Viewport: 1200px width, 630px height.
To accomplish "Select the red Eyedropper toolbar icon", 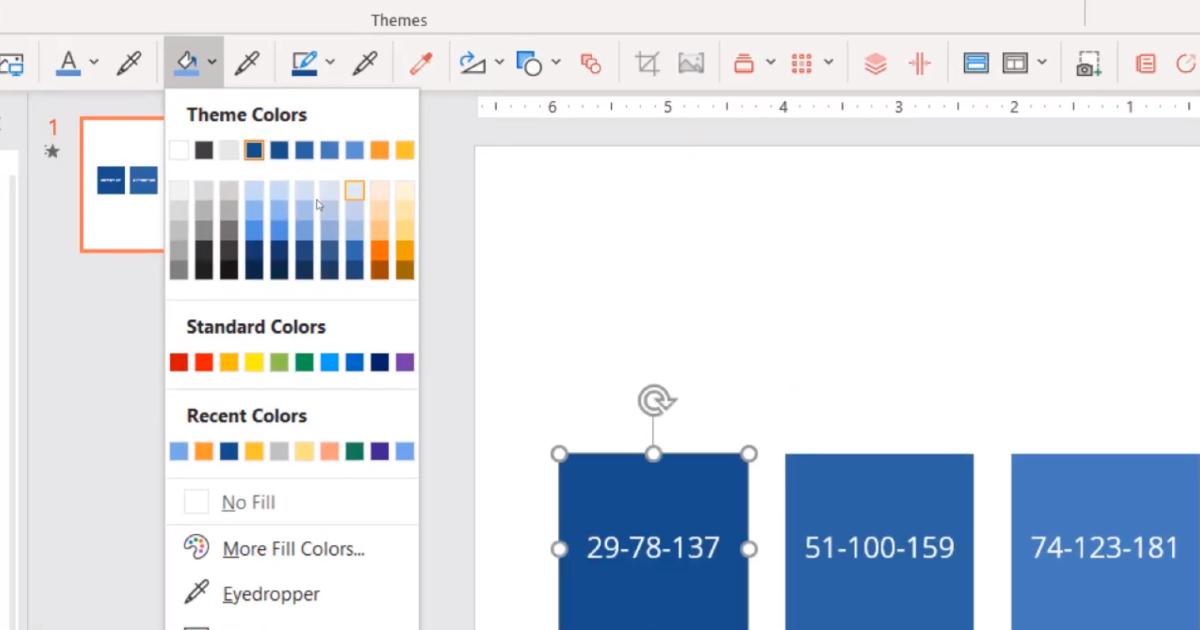I will pos(420,62).
